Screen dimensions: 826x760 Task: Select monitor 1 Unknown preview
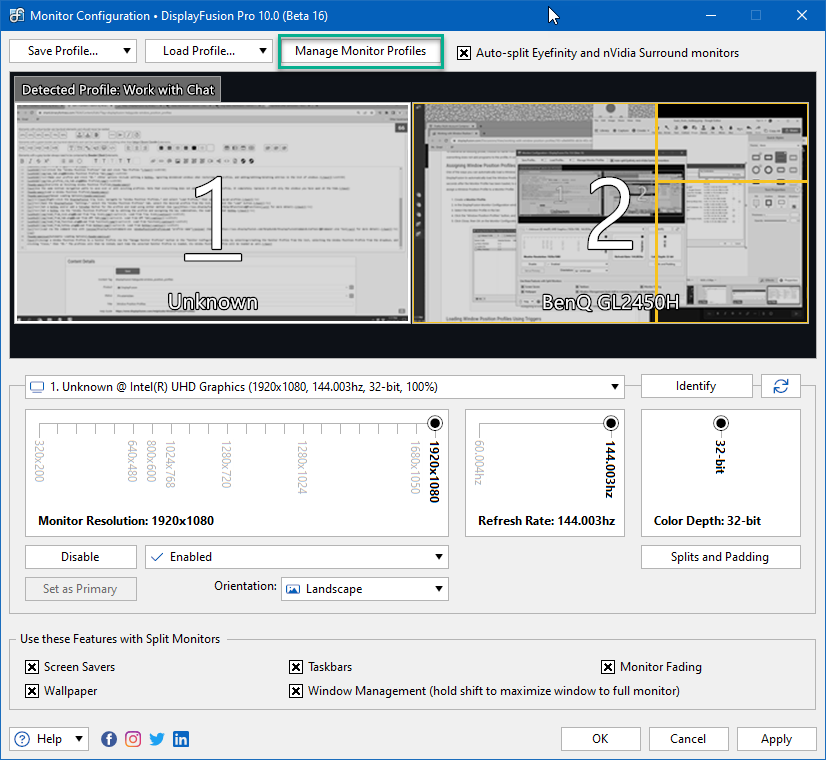[x=212, y=213]
